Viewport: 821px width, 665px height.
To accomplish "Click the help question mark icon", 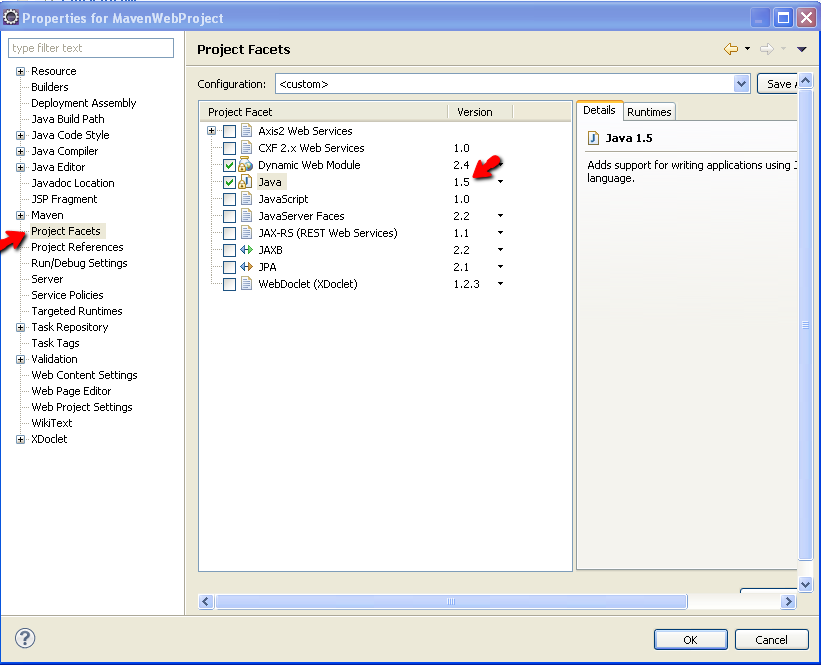I will [24, 638].
